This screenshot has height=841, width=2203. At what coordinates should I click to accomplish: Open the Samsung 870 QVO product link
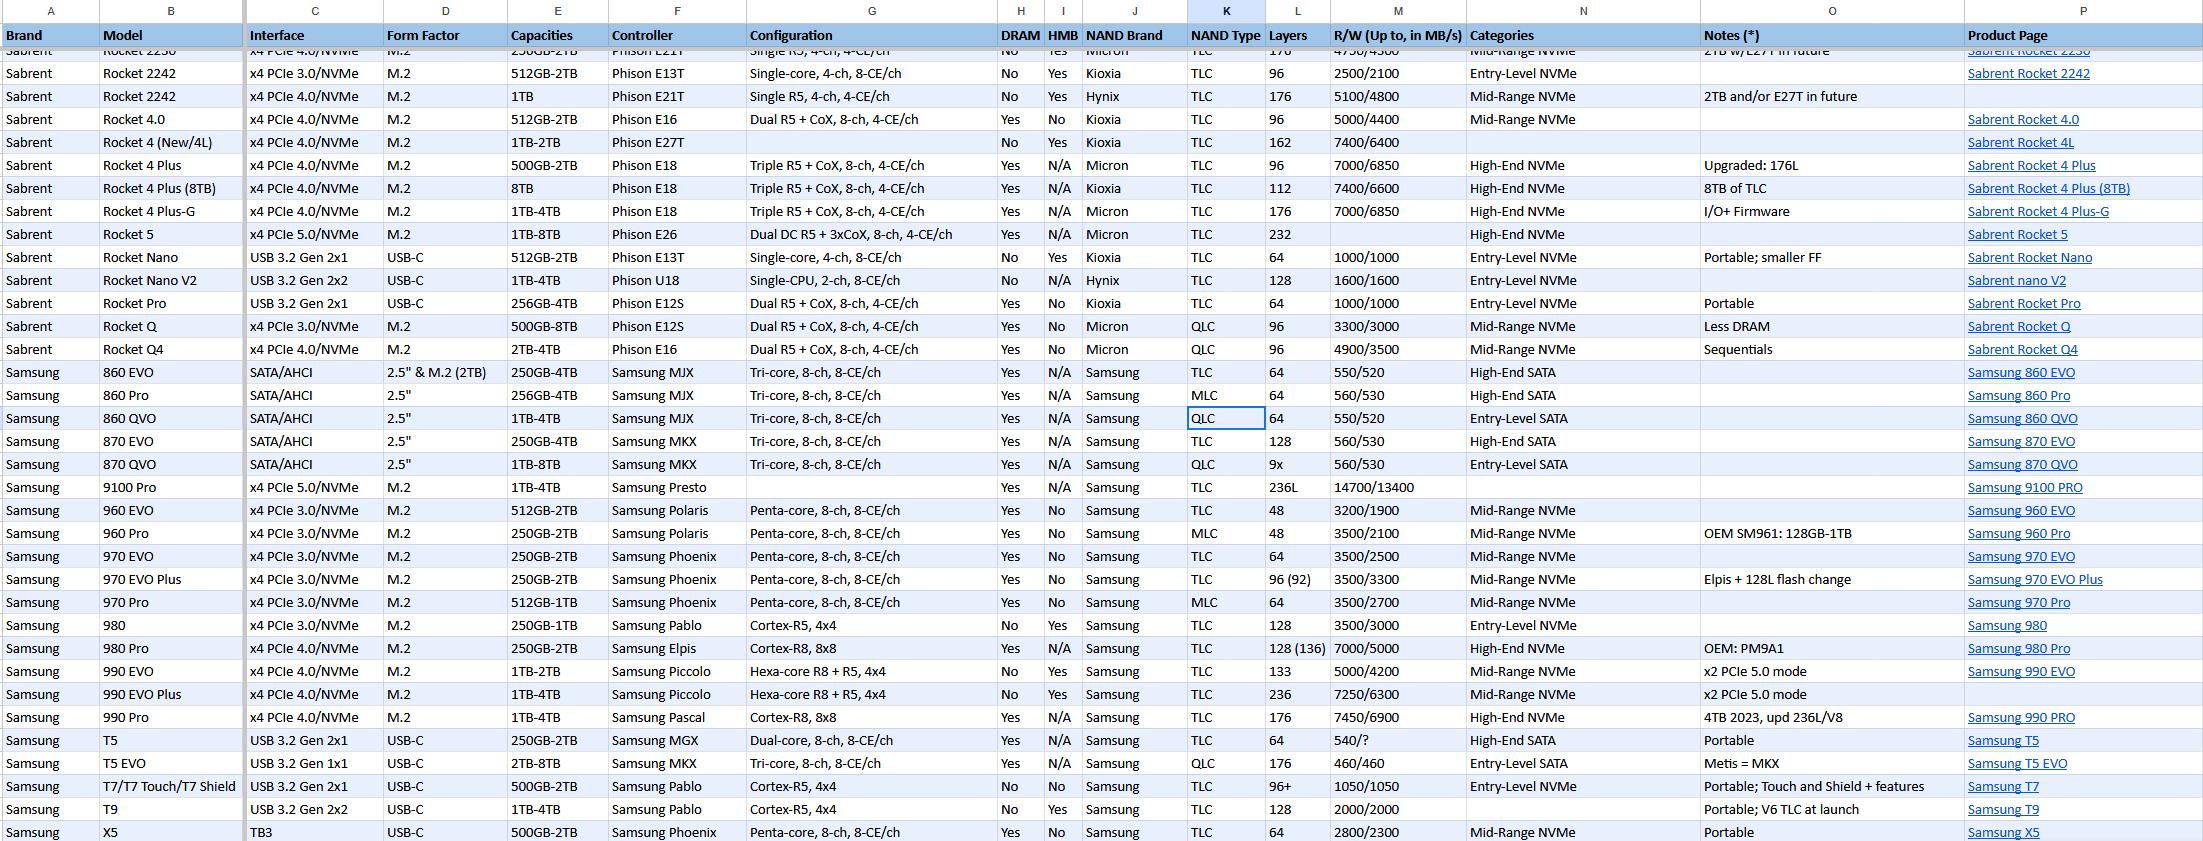[x=2022, y=464]
